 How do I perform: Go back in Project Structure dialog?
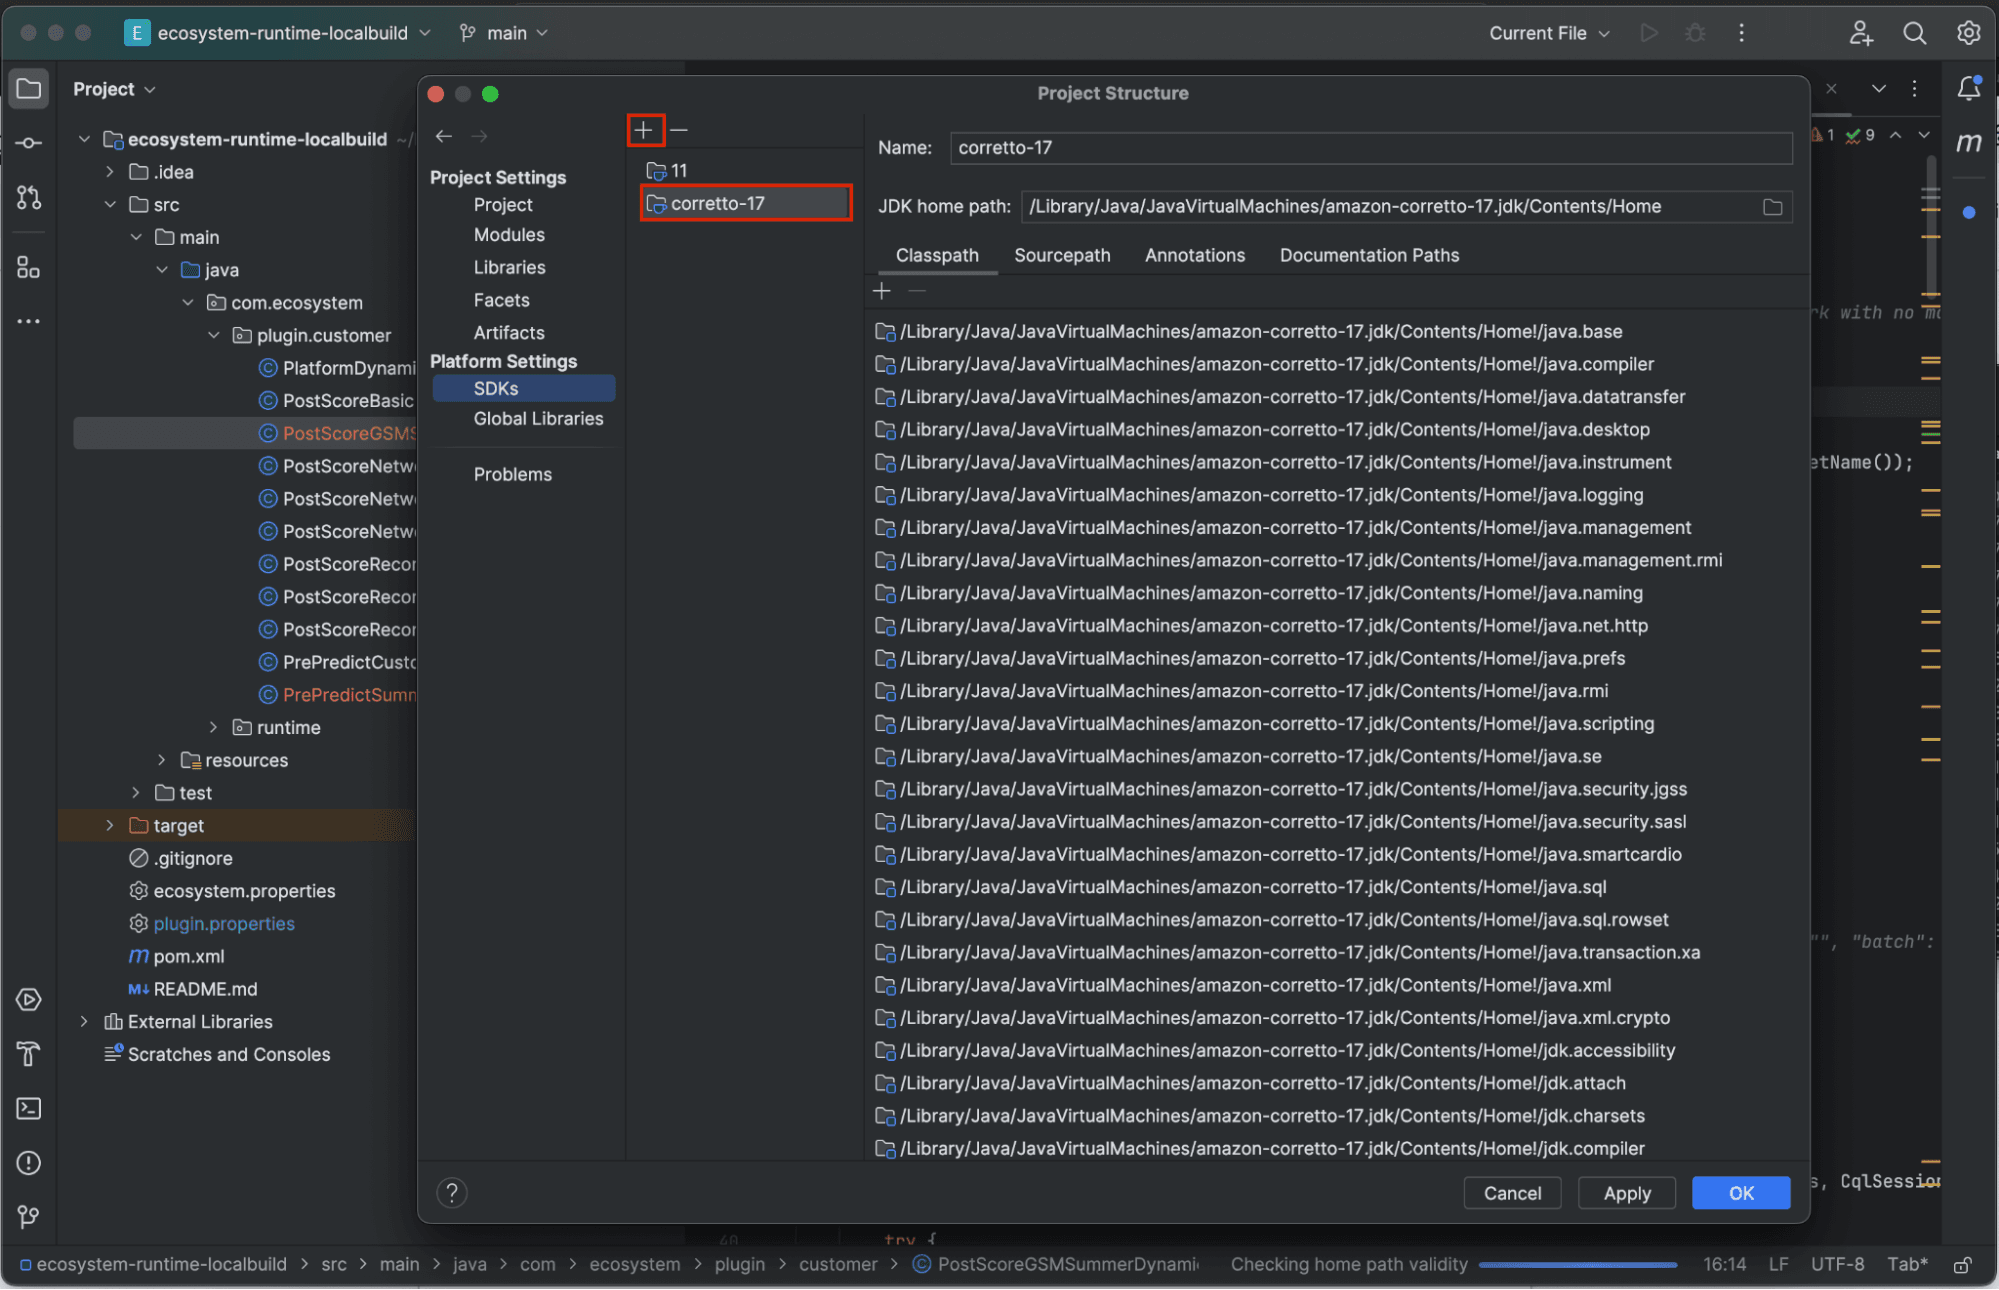[444, 136]
